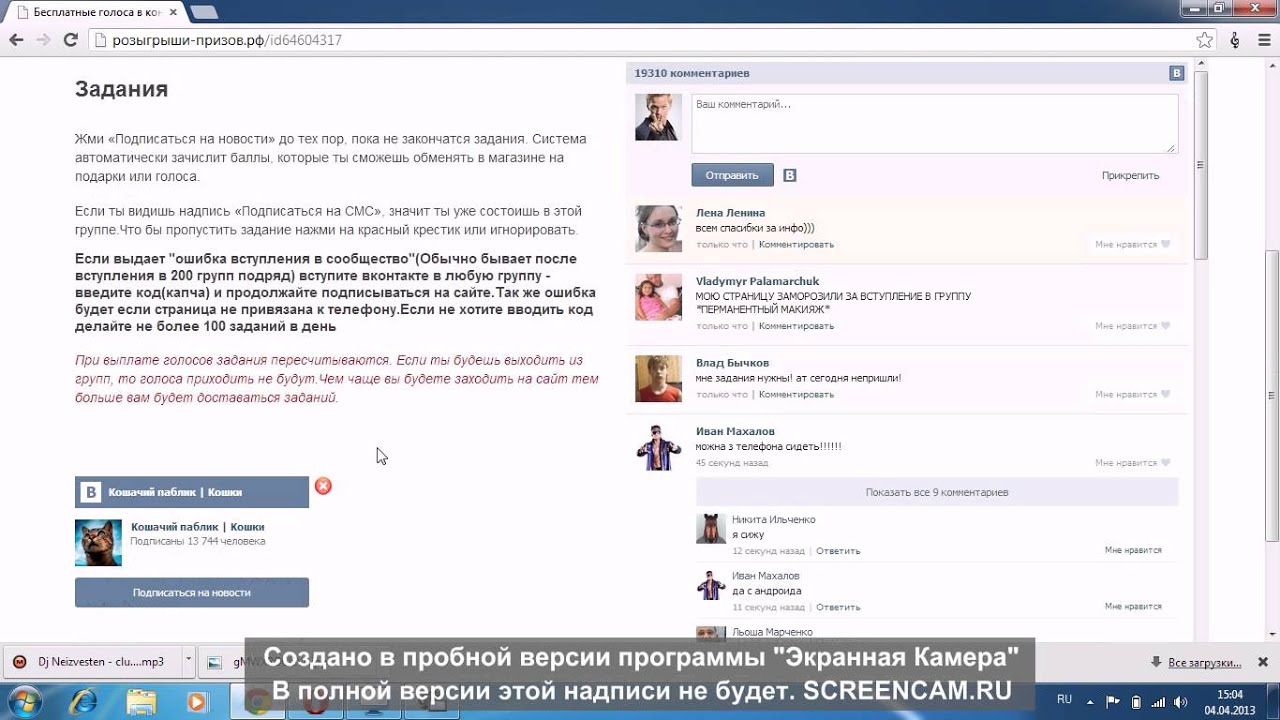Image resolution: width=1280 pixels, height=720 pixels.
Task: Open Никита Ильченко's profile link
Action: click(774, 520)
